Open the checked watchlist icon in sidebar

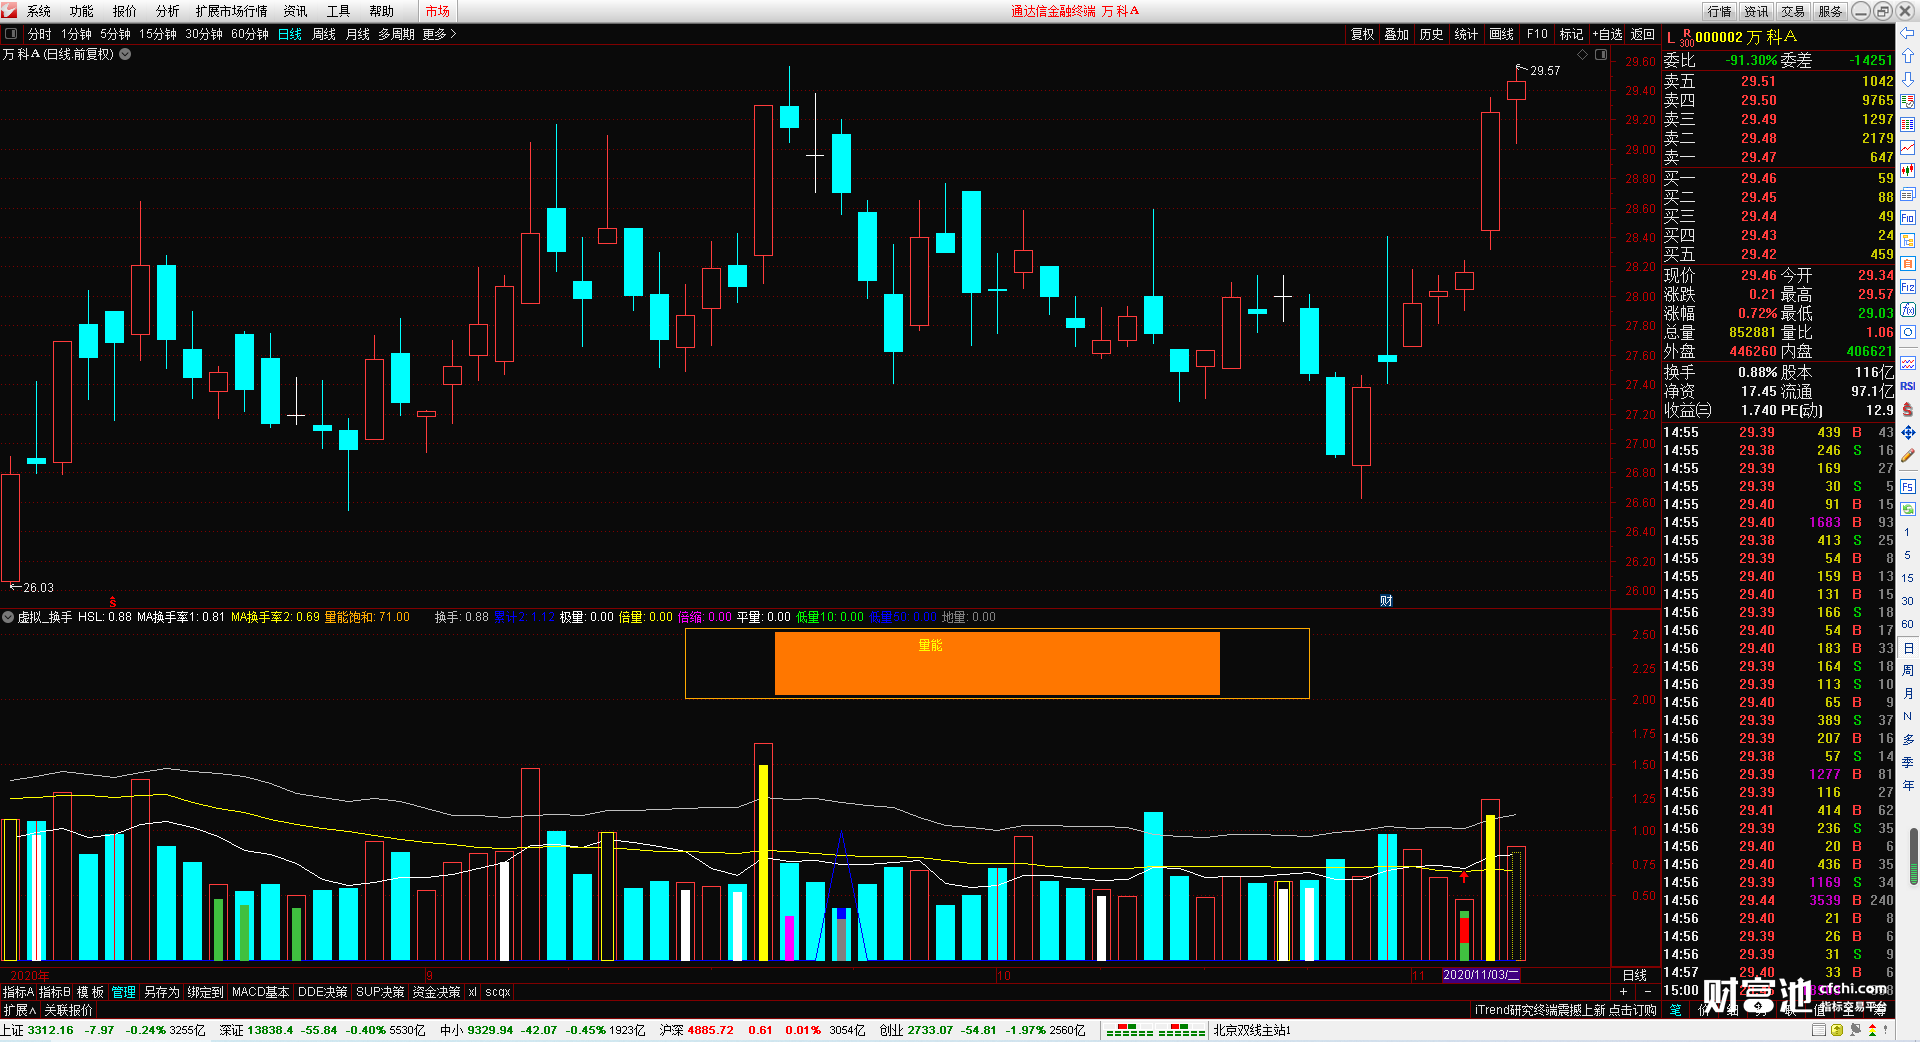click(x=1907, y=102)
